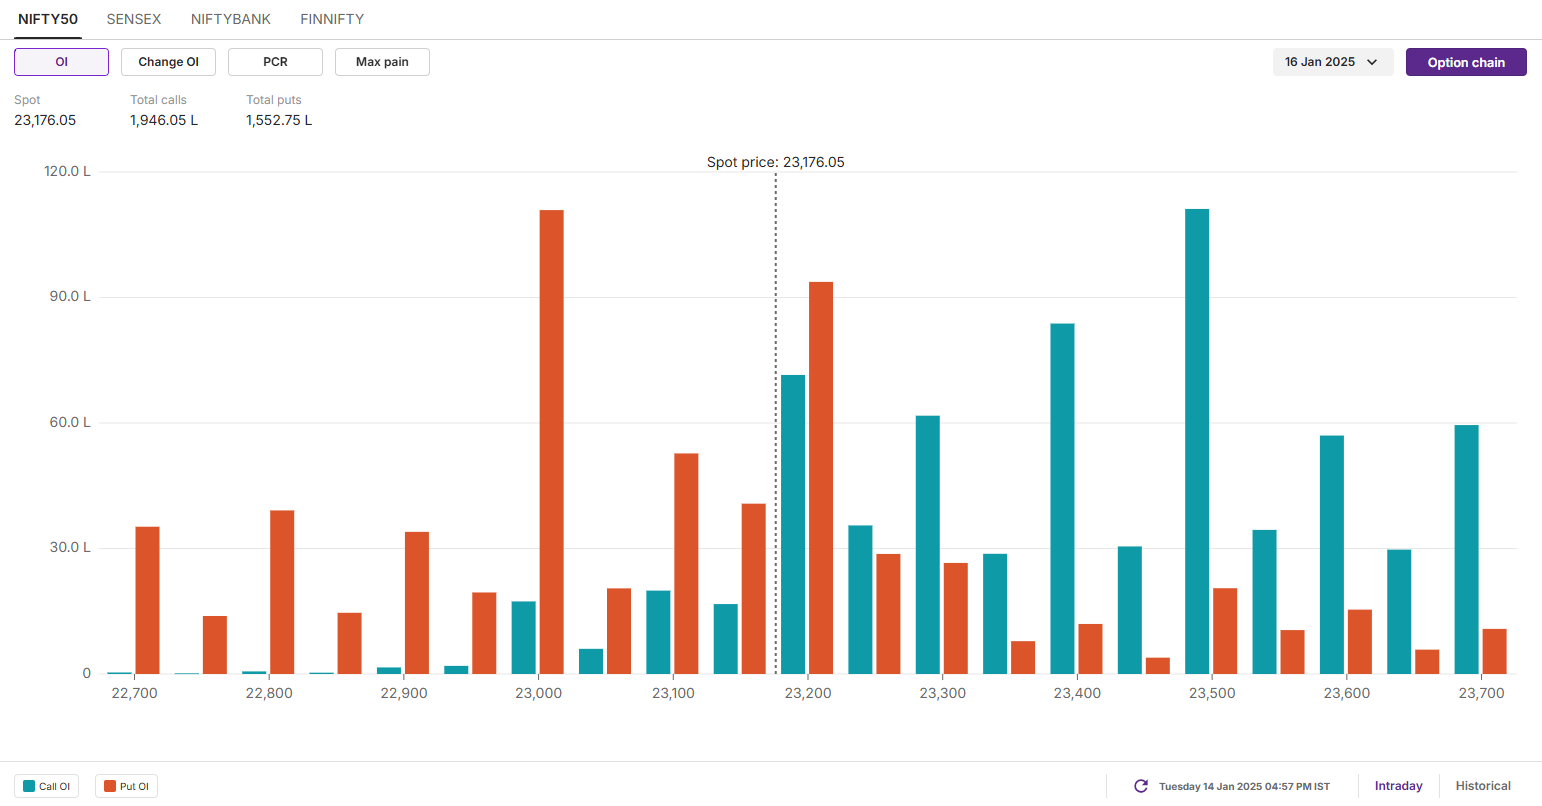Select the Change OI view
Screen dimensions: 1542x806
(168, 62)
